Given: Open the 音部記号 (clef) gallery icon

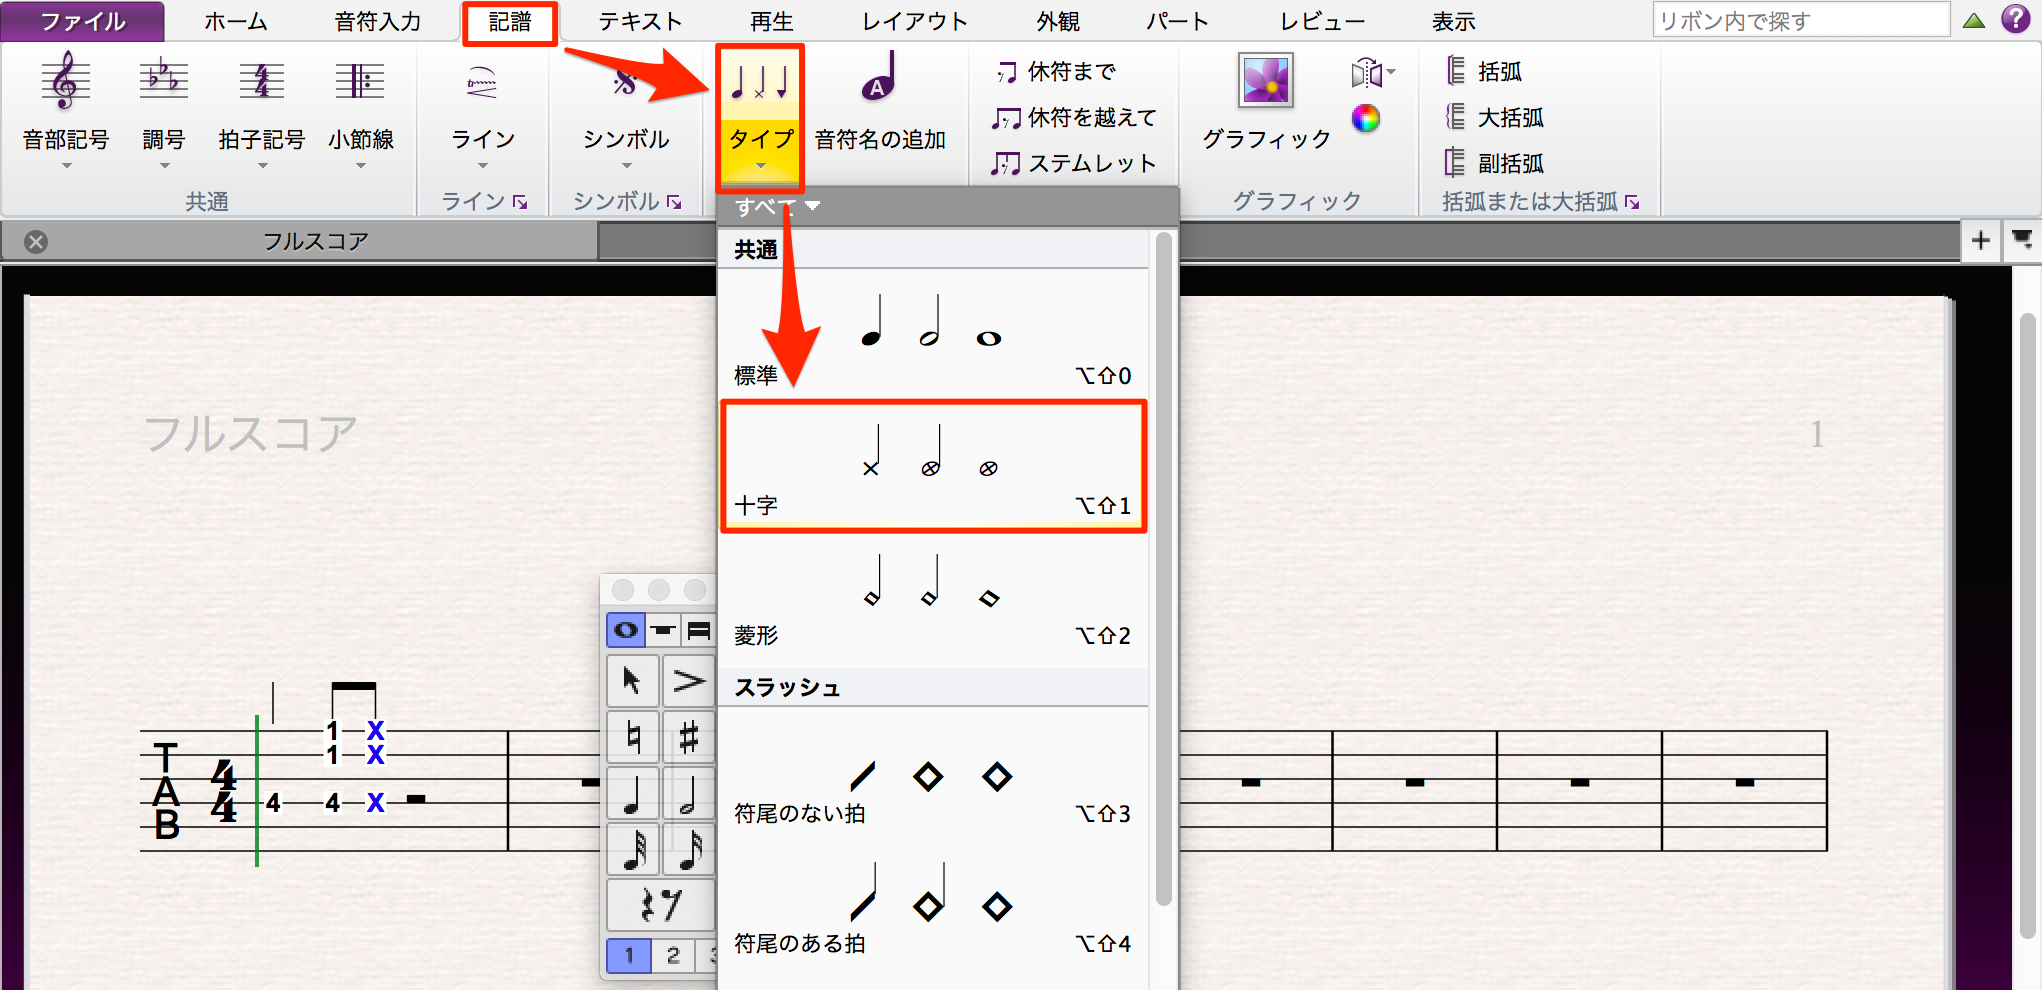Looking at the screenshot, I should (x=66, y=82).
